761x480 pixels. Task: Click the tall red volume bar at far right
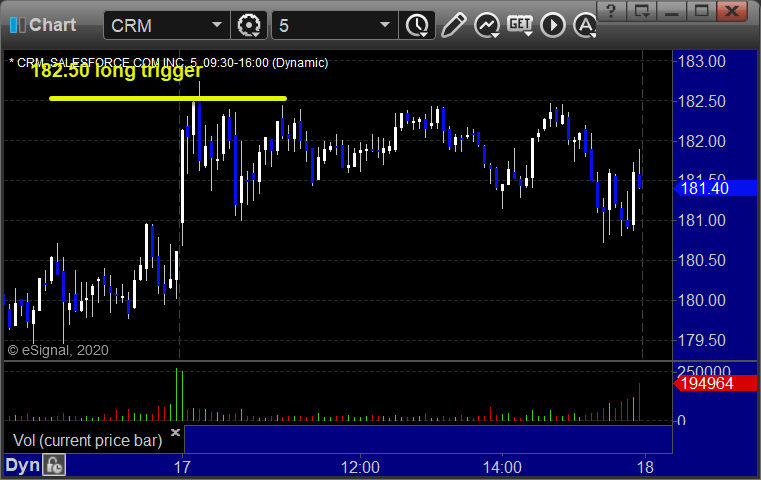click(640, 401)
